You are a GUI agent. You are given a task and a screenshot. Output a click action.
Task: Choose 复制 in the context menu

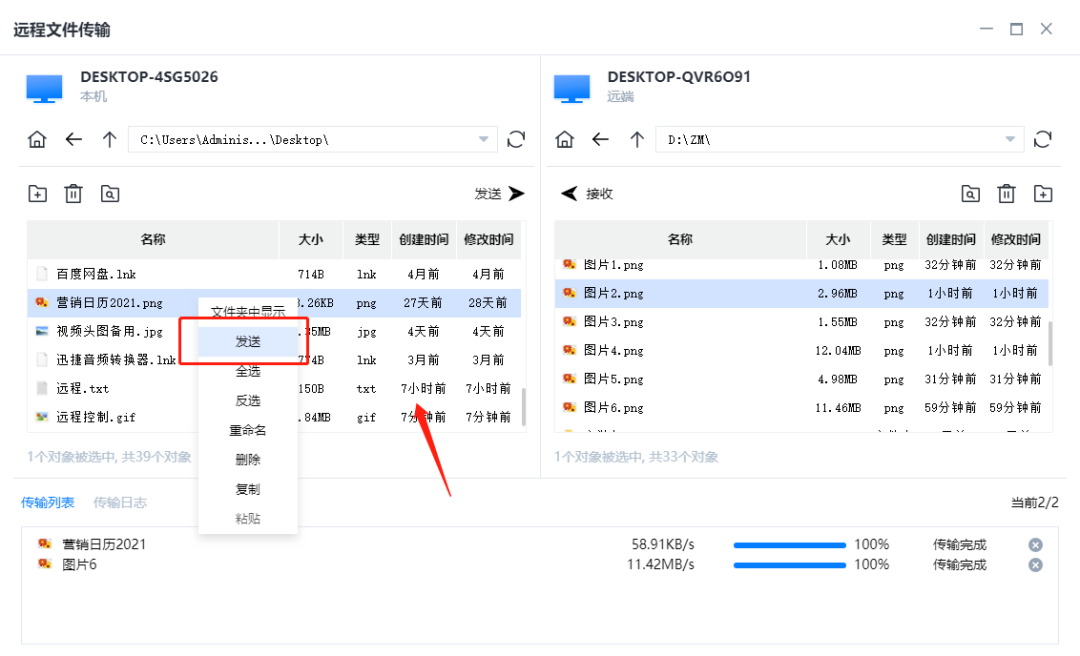point(248,489)
